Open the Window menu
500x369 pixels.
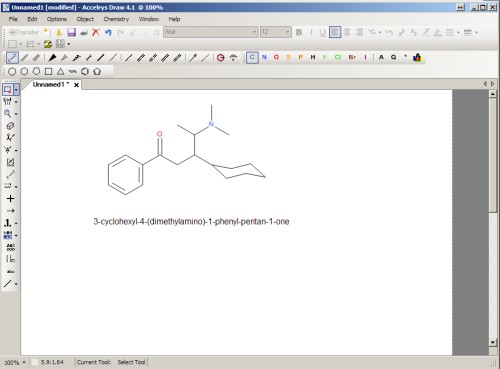click(x=149, y=19)
